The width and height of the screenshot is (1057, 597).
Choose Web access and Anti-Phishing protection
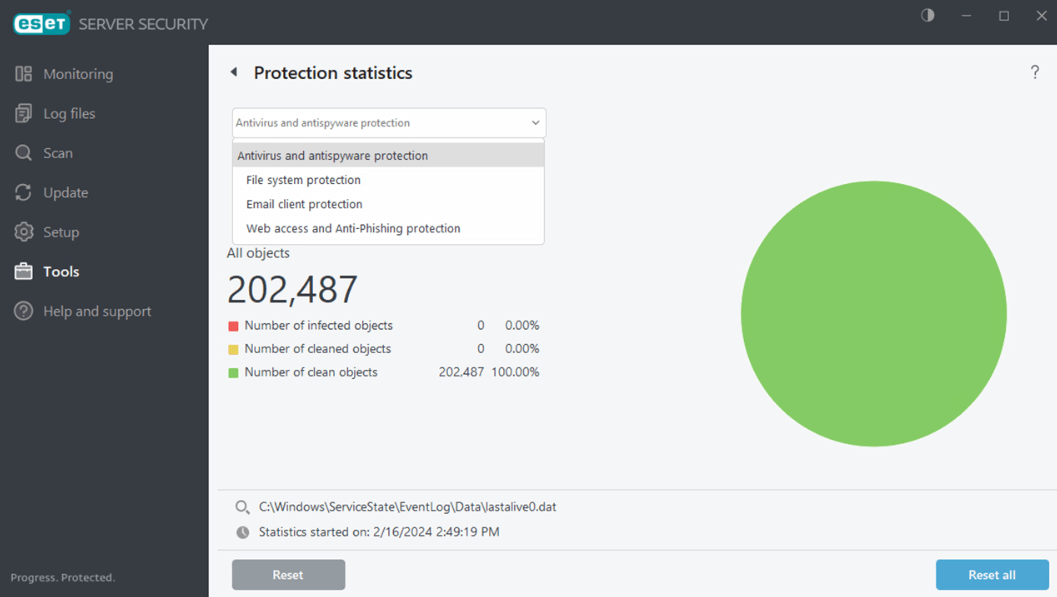[x=353, y=228]
